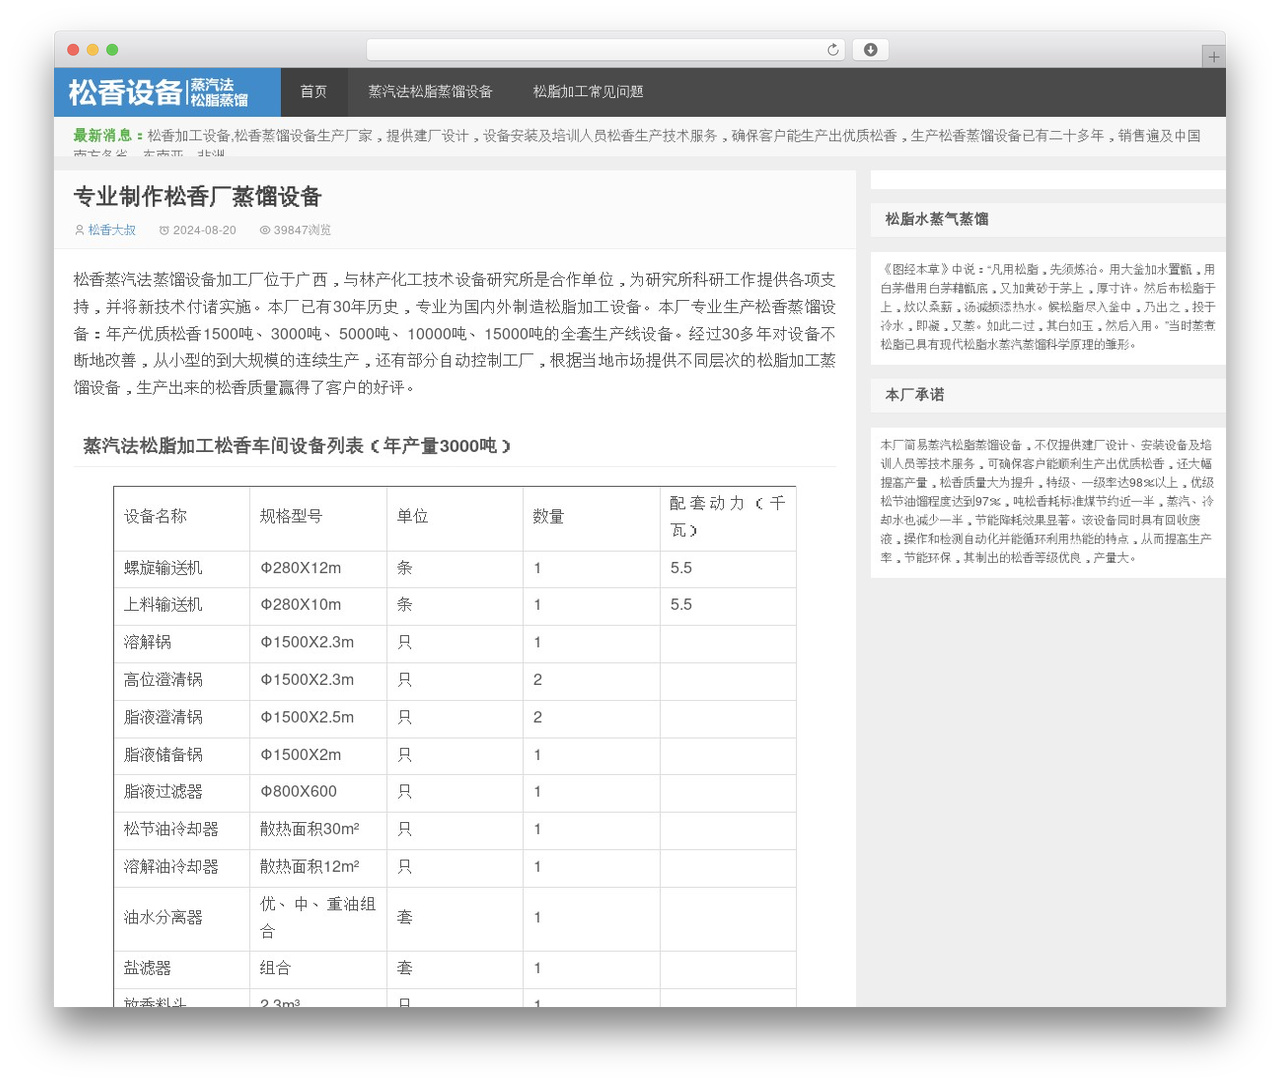Click the 设备名称 column header
The width and height of the screenshot is (1280, 1084).
coord(182,517)
